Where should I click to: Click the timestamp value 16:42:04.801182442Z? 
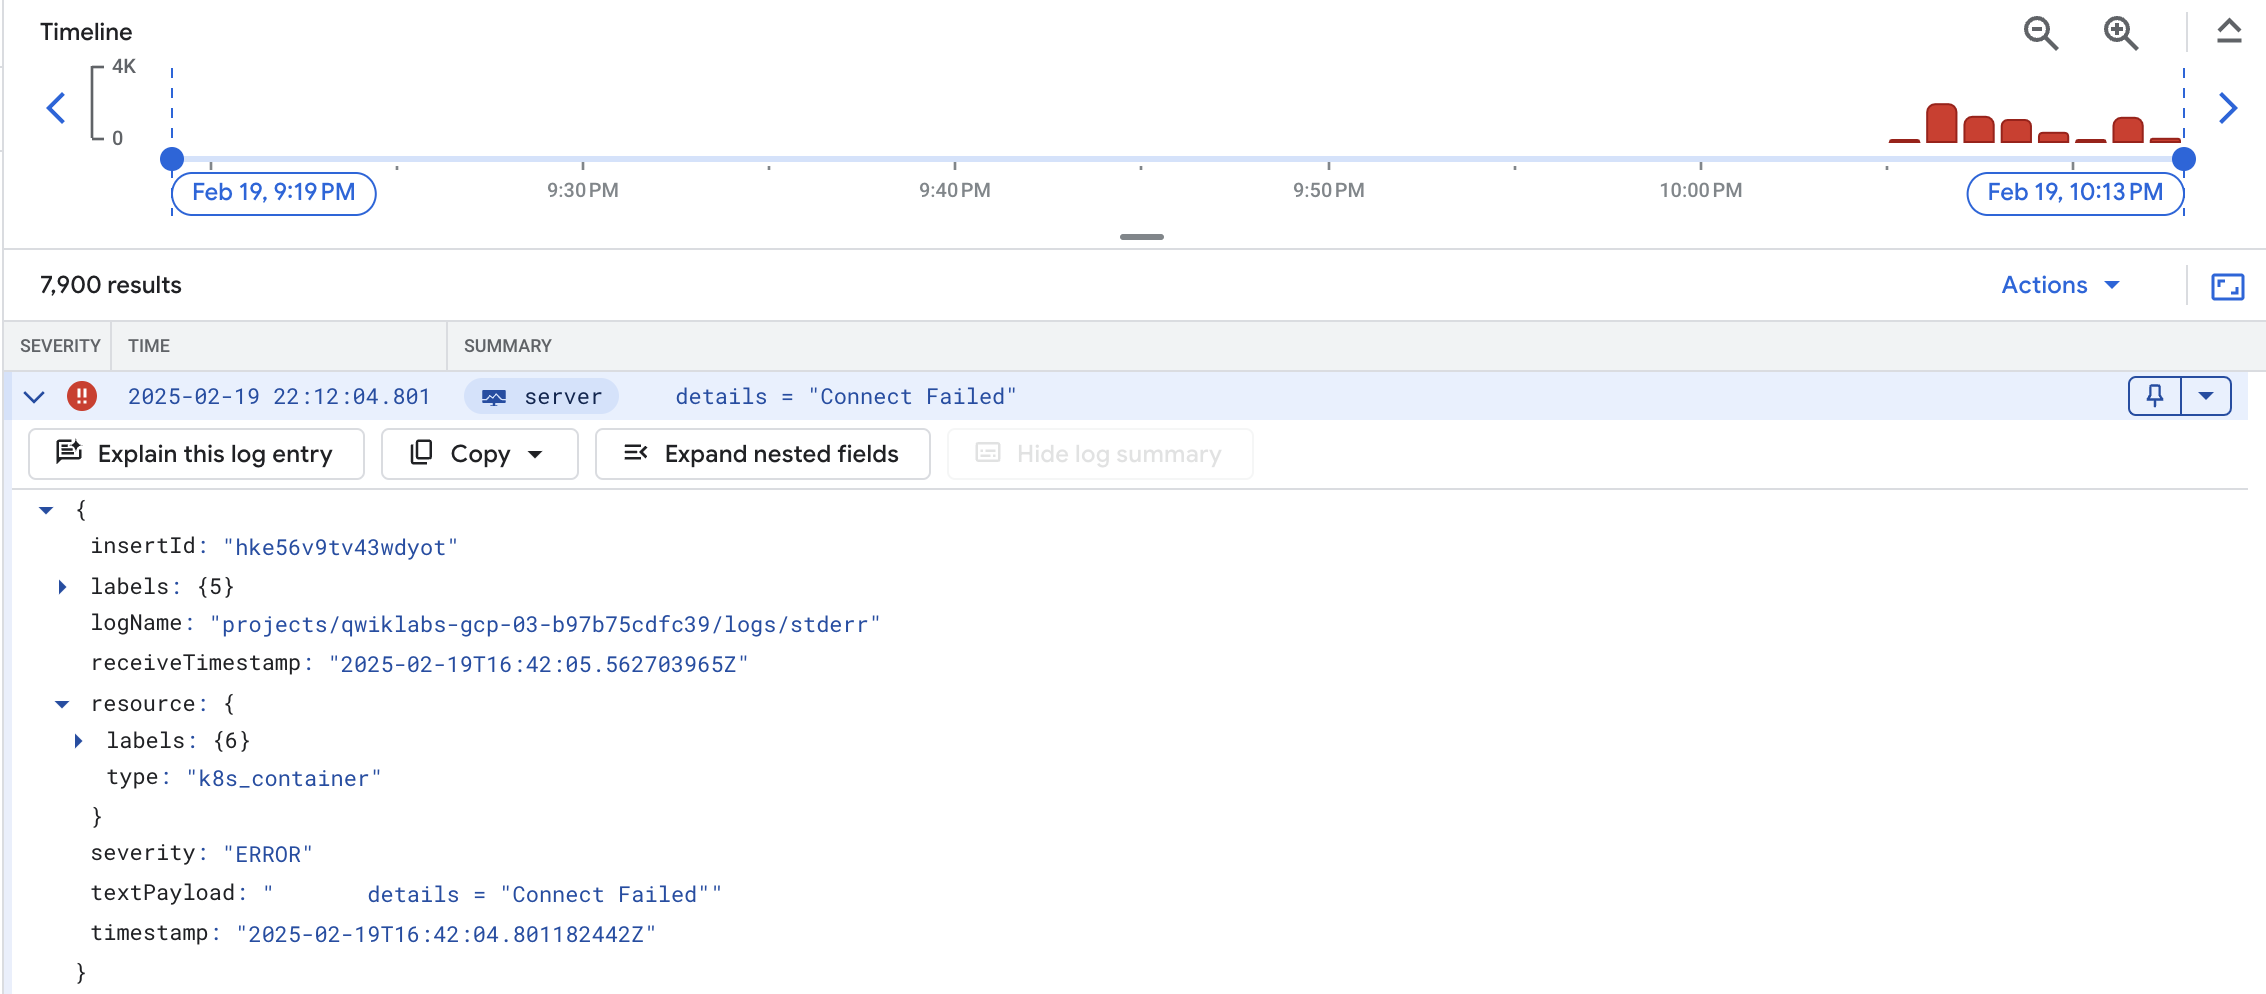[446, 935]
